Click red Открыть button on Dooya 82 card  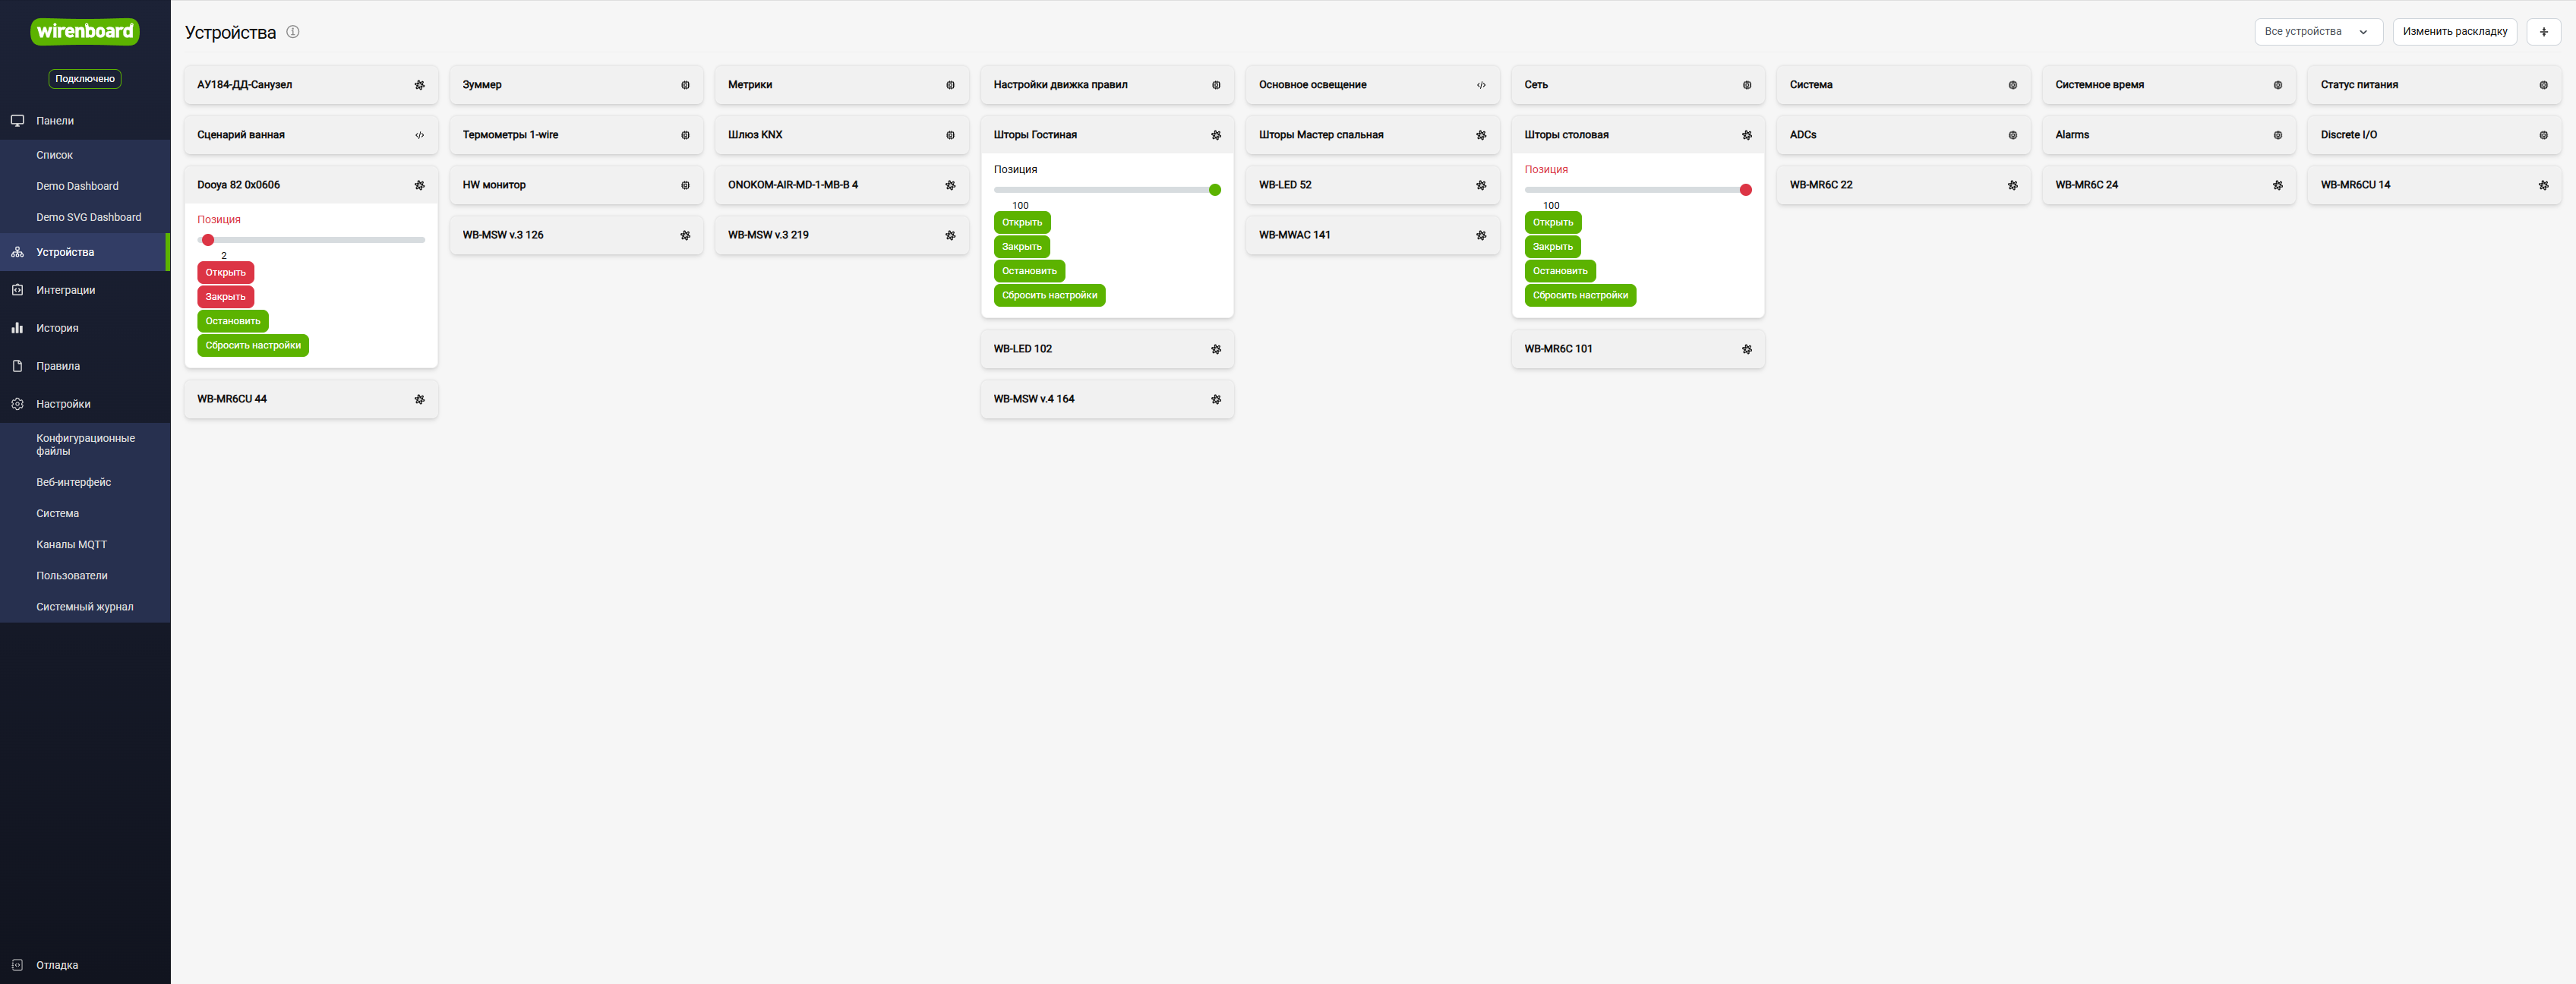[225, 272]
